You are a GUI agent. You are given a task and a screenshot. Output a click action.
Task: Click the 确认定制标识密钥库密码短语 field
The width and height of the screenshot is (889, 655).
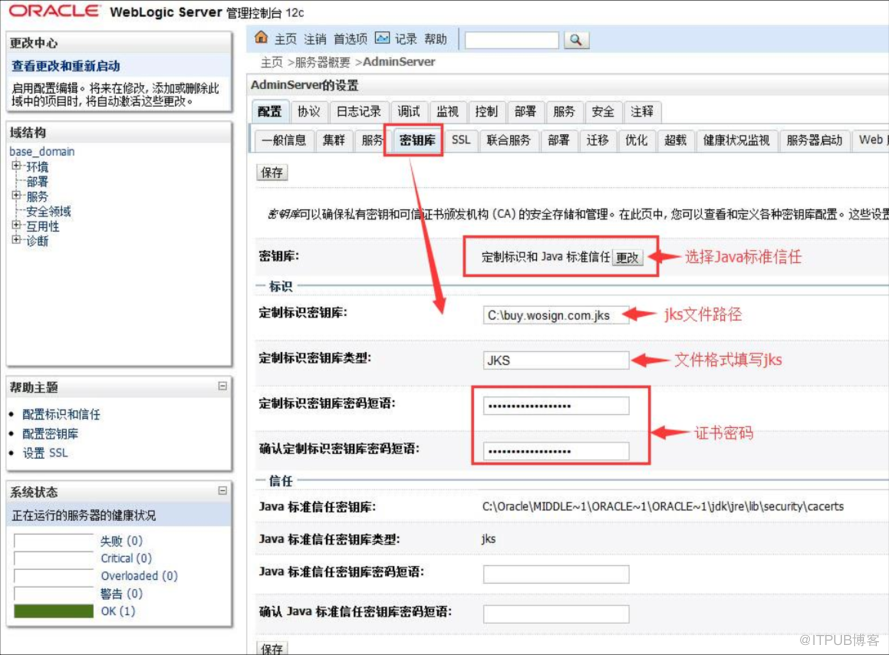pyautogui.click(x=556, y=451)
